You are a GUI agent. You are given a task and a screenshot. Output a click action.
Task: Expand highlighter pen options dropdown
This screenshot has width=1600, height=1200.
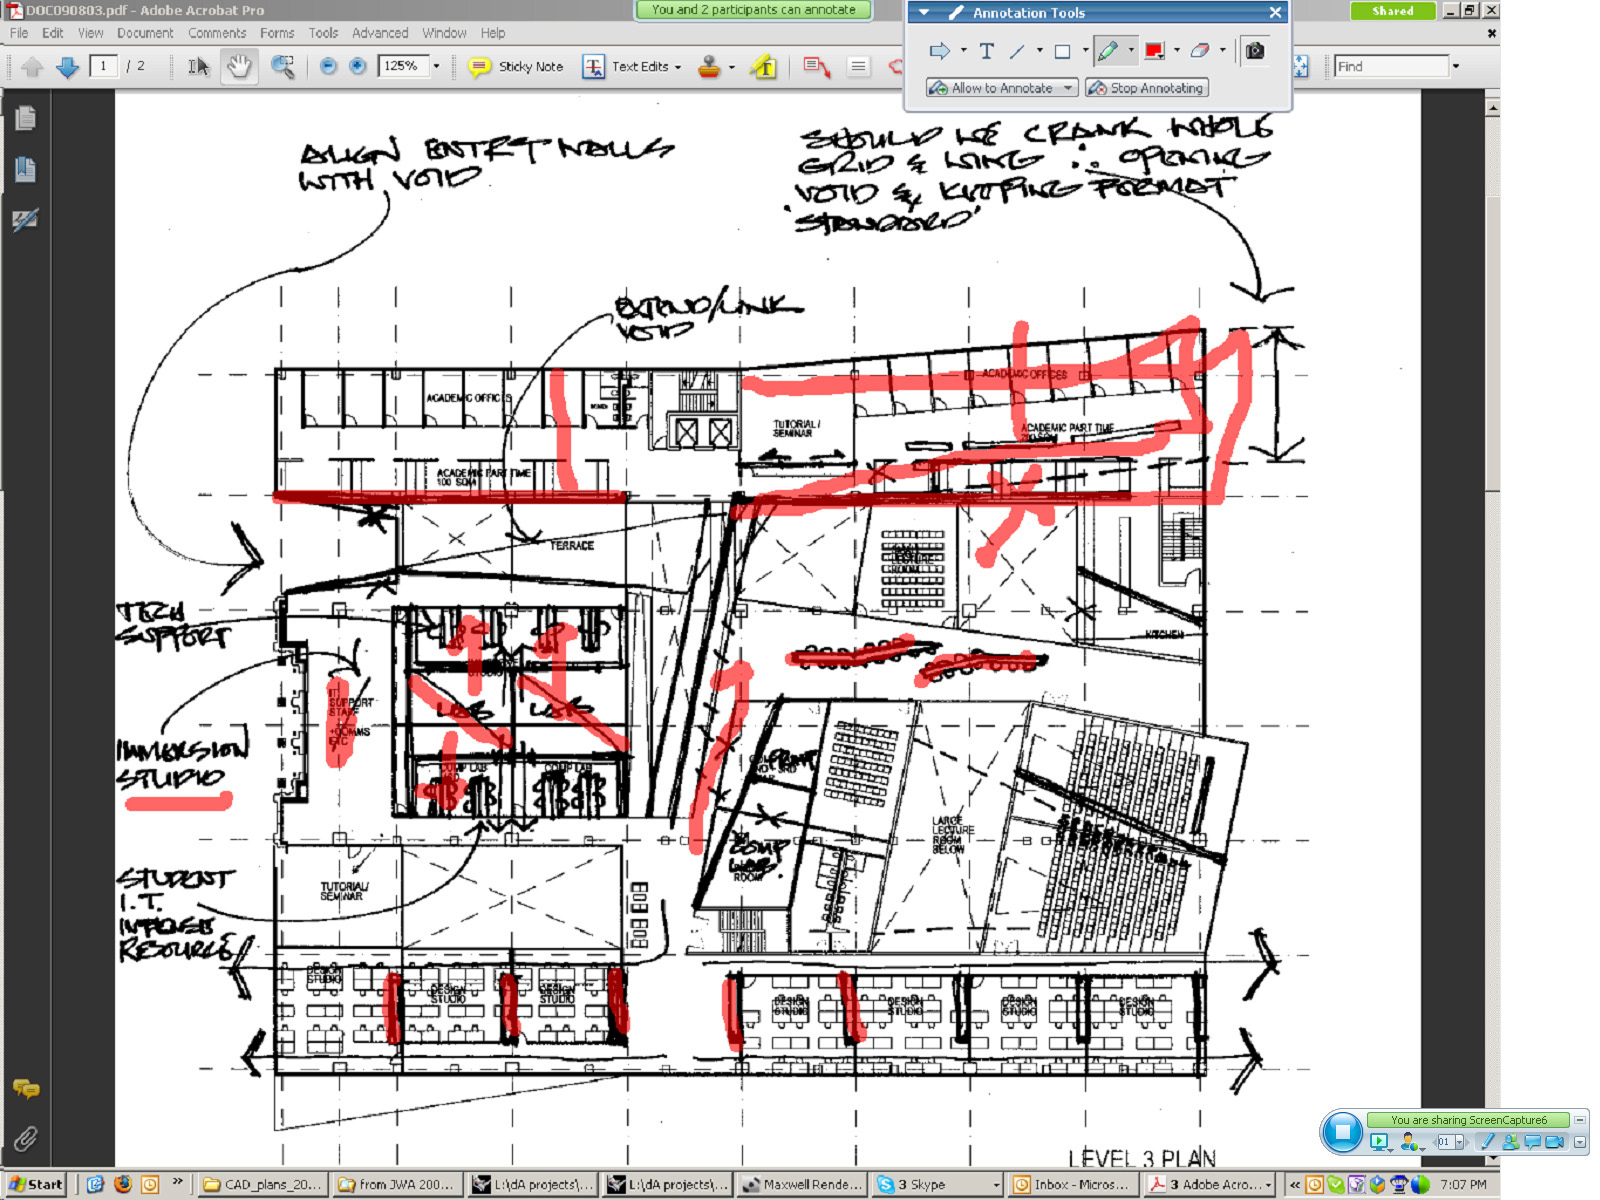coord(1131,51)
